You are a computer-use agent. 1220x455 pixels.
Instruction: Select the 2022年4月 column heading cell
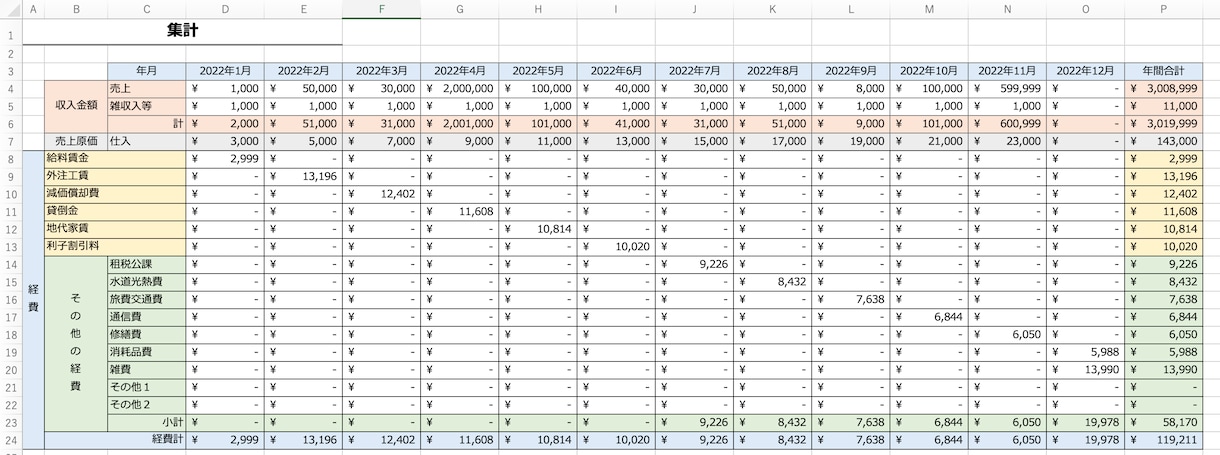(x=460, y=71)
